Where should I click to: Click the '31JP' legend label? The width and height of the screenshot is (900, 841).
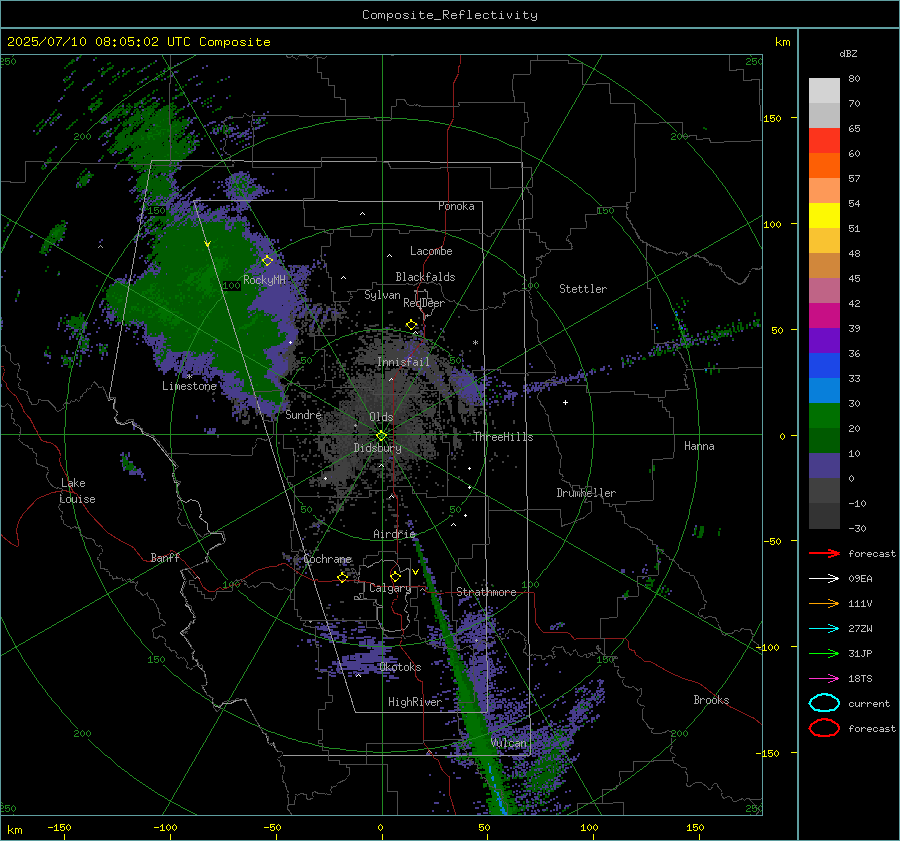(x=860, y=653)
